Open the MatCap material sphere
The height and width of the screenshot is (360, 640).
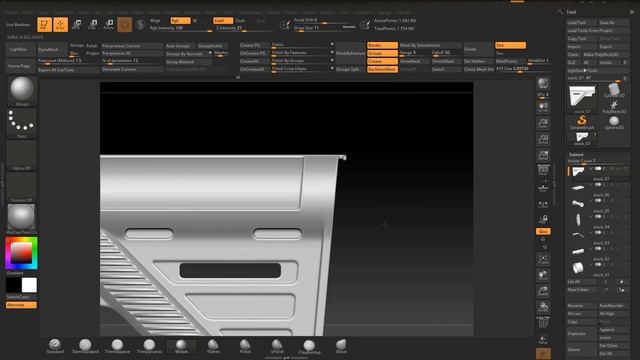tap(22, 219)
